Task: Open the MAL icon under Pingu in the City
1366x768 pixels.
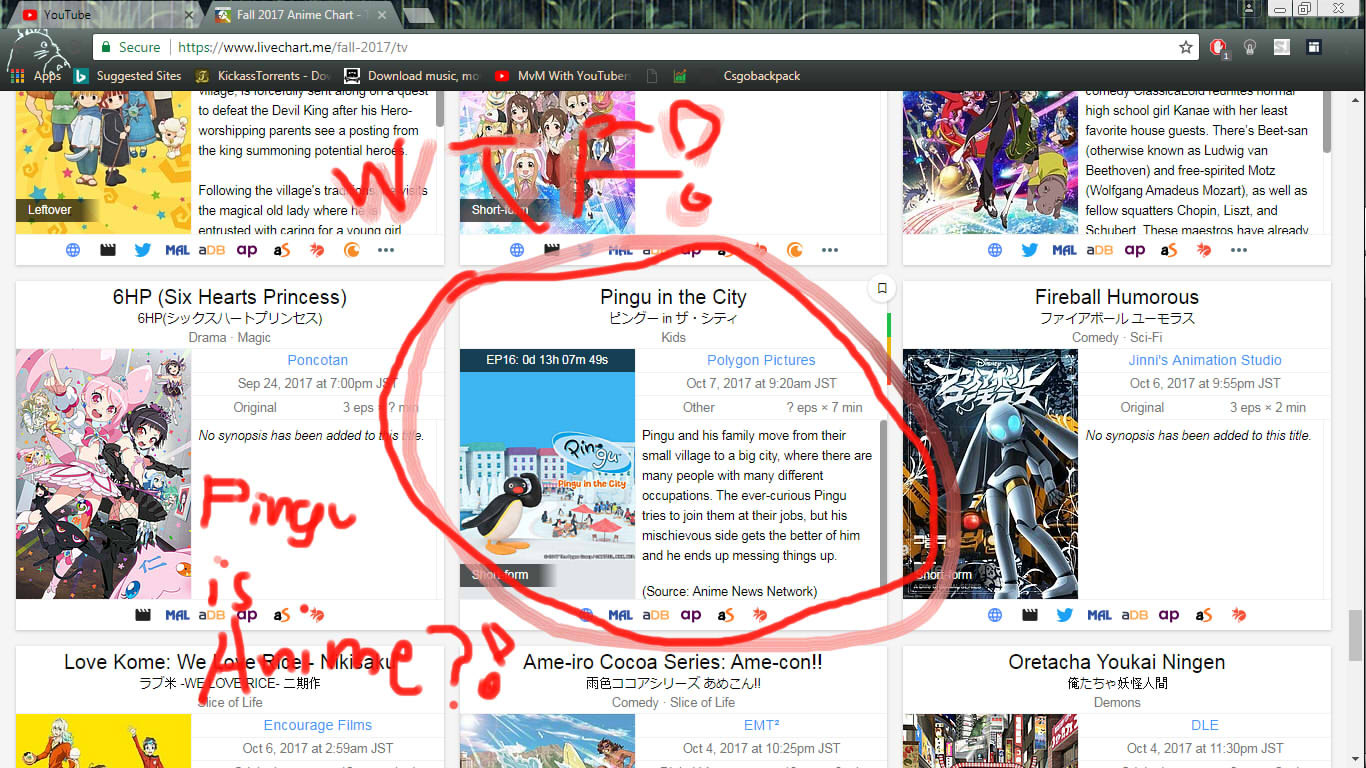Action: [621, 615]
